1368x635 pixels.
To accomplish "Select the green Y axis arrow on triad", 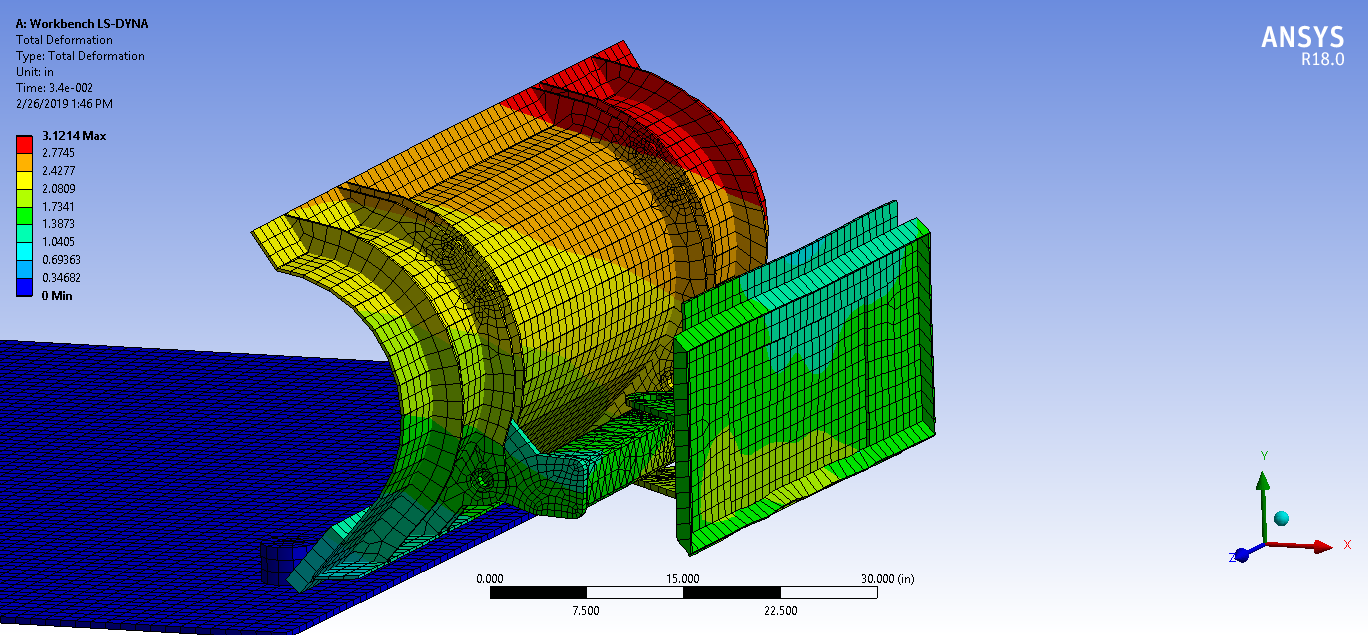I will pos(1263,483).
